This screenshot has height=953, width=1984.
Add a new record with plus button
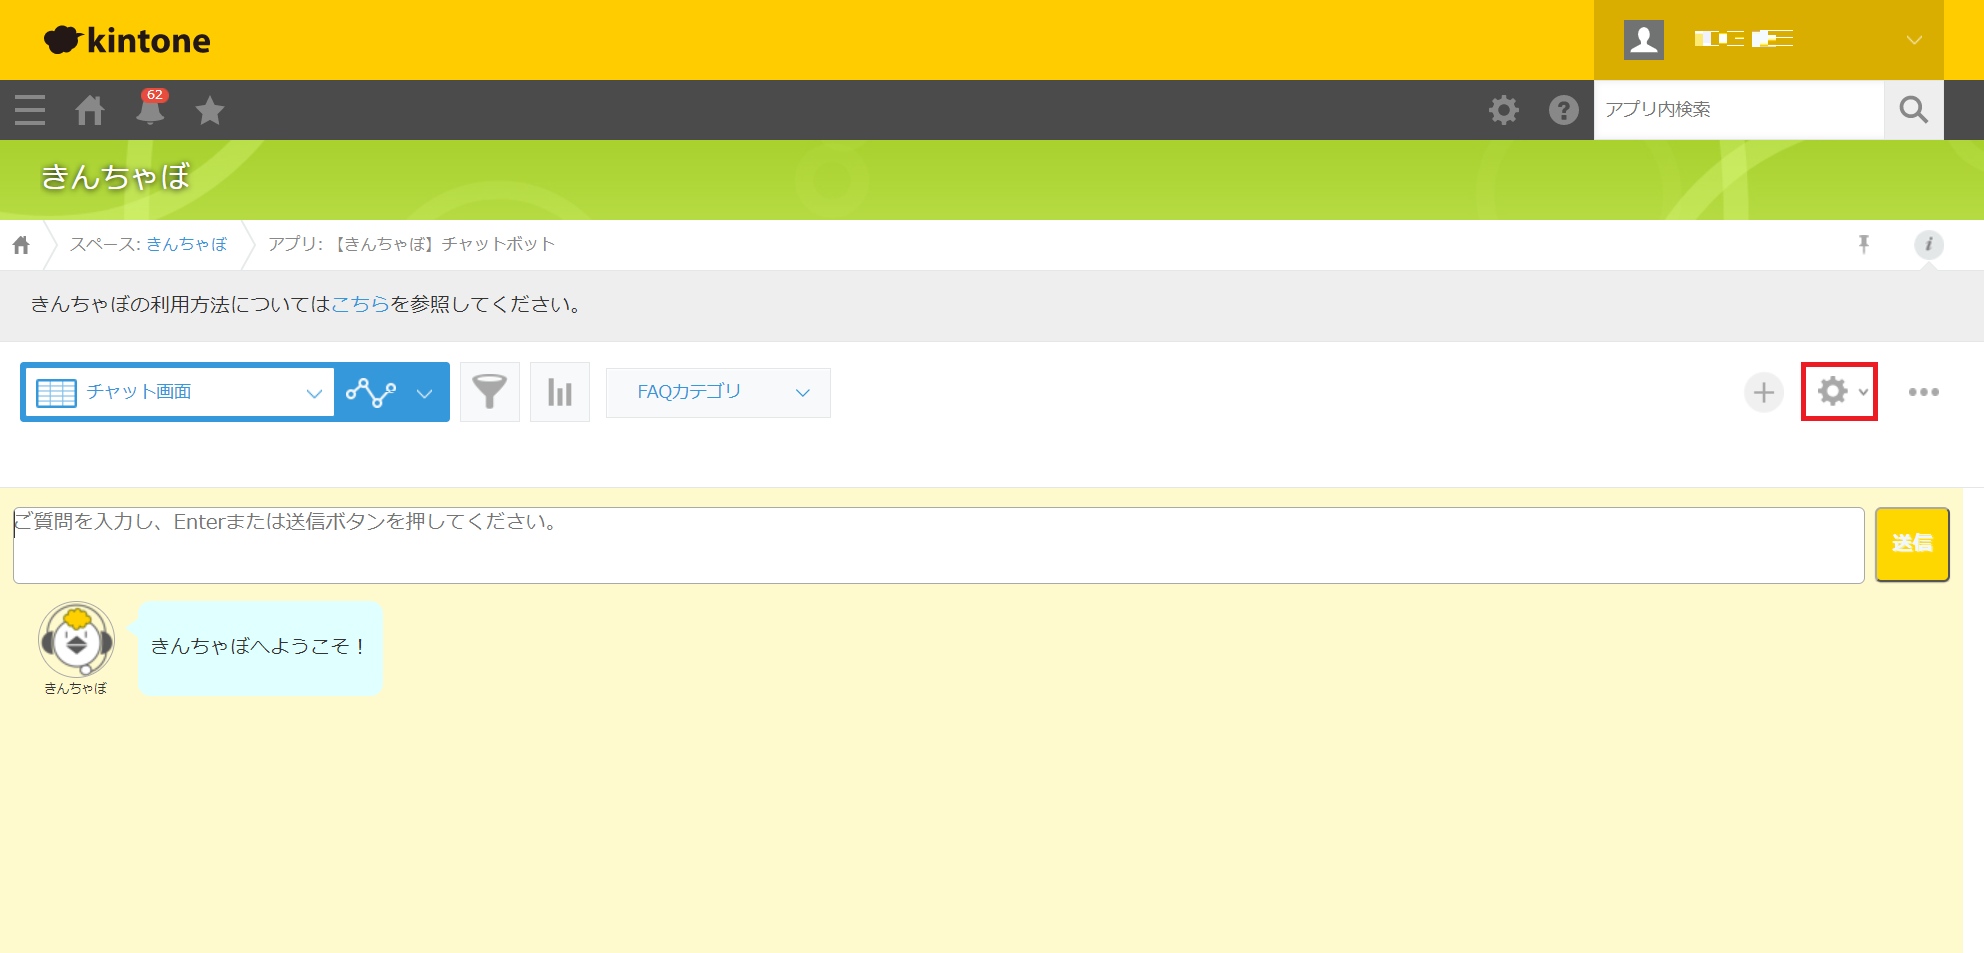coord(1763,392)
